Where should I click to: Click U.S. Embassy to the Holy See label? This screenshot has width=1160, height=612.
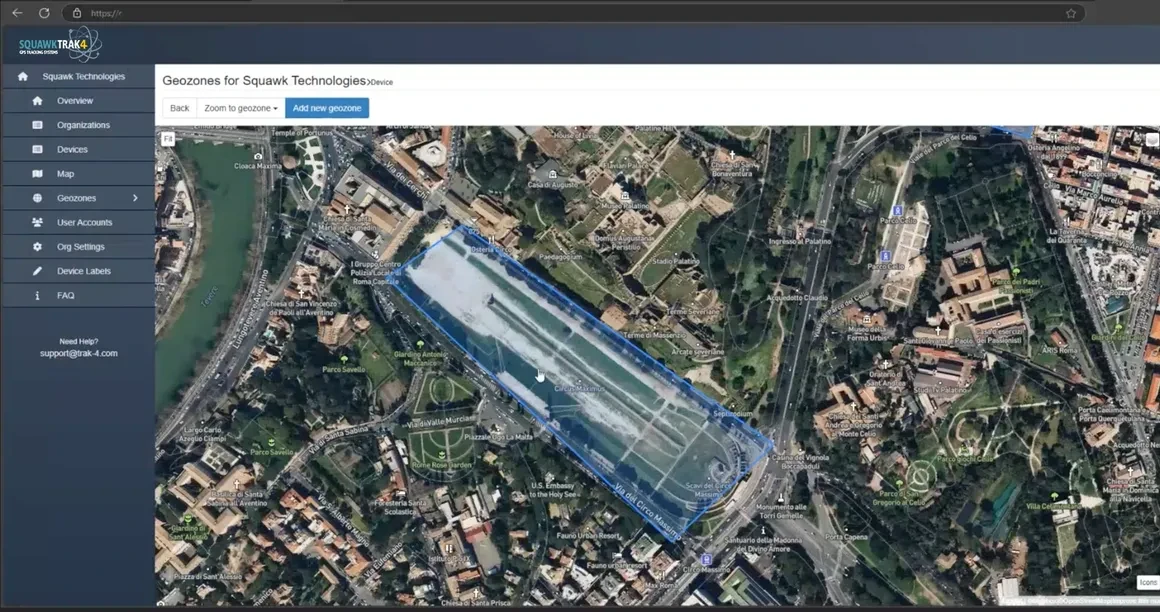[552, 490]
